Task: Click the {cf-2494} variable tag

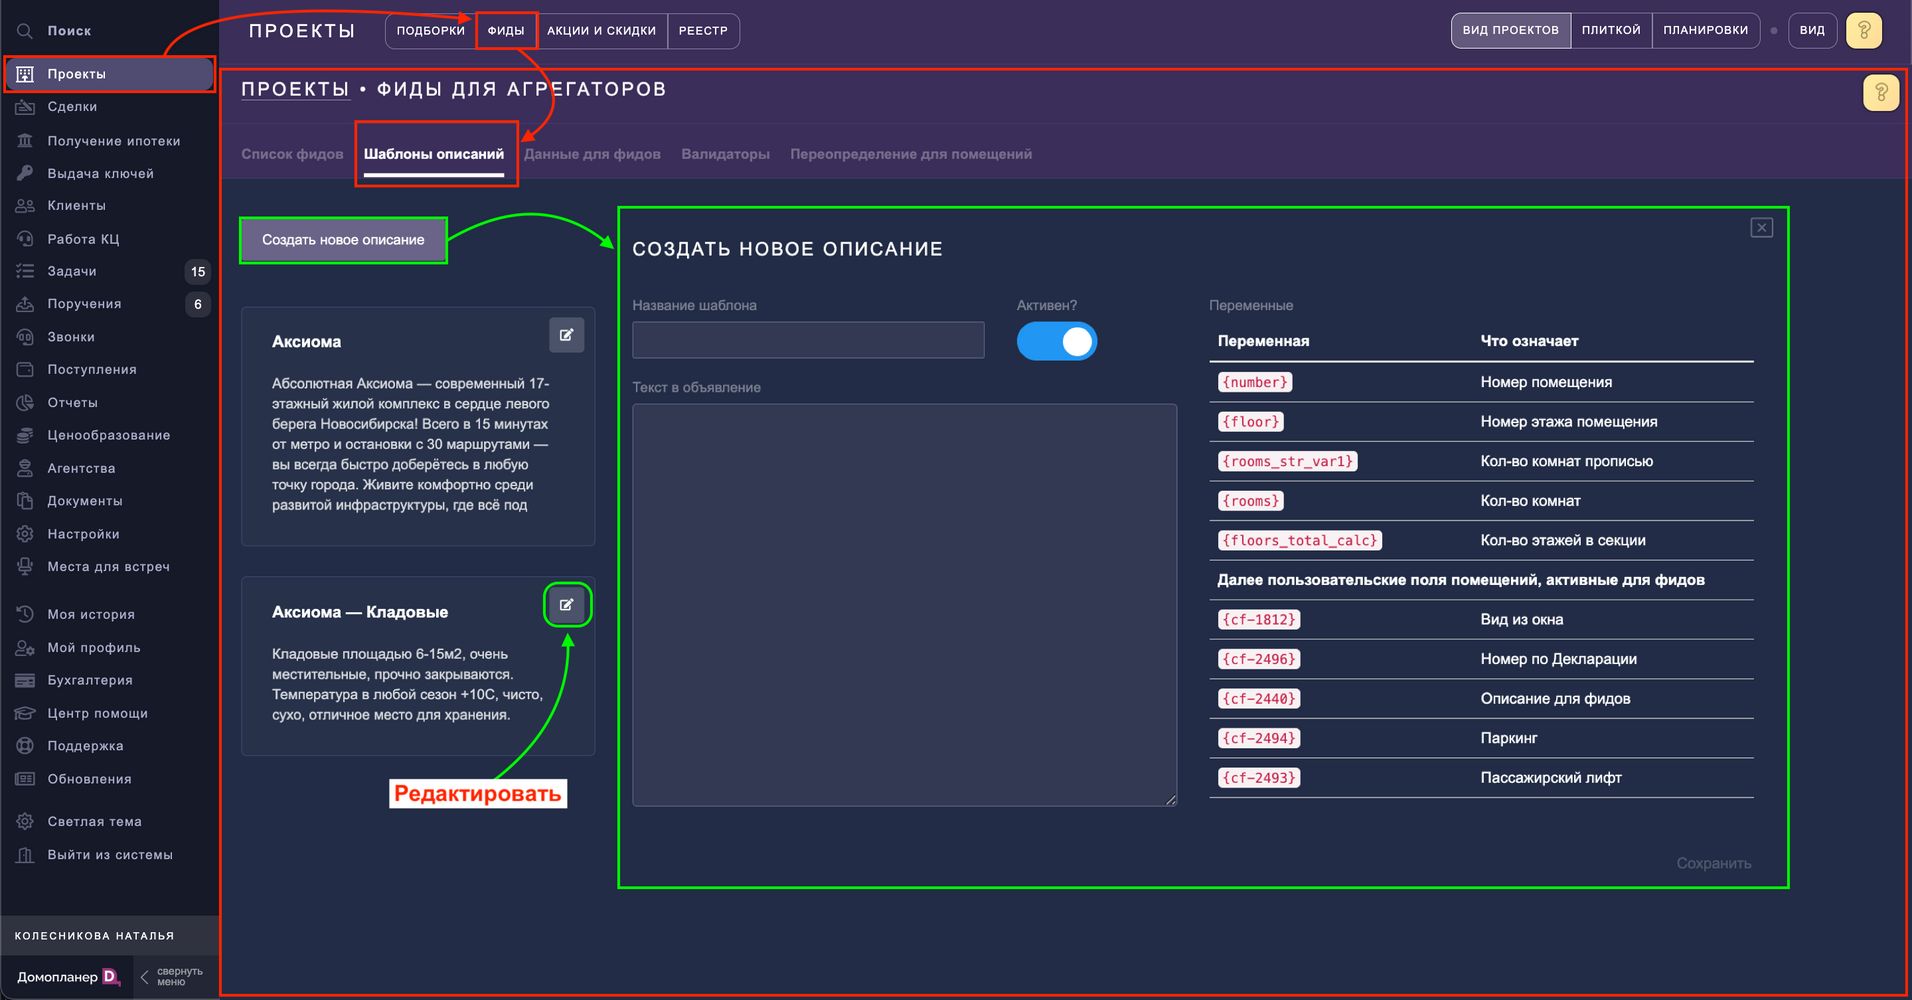Action: [1259, 738]
